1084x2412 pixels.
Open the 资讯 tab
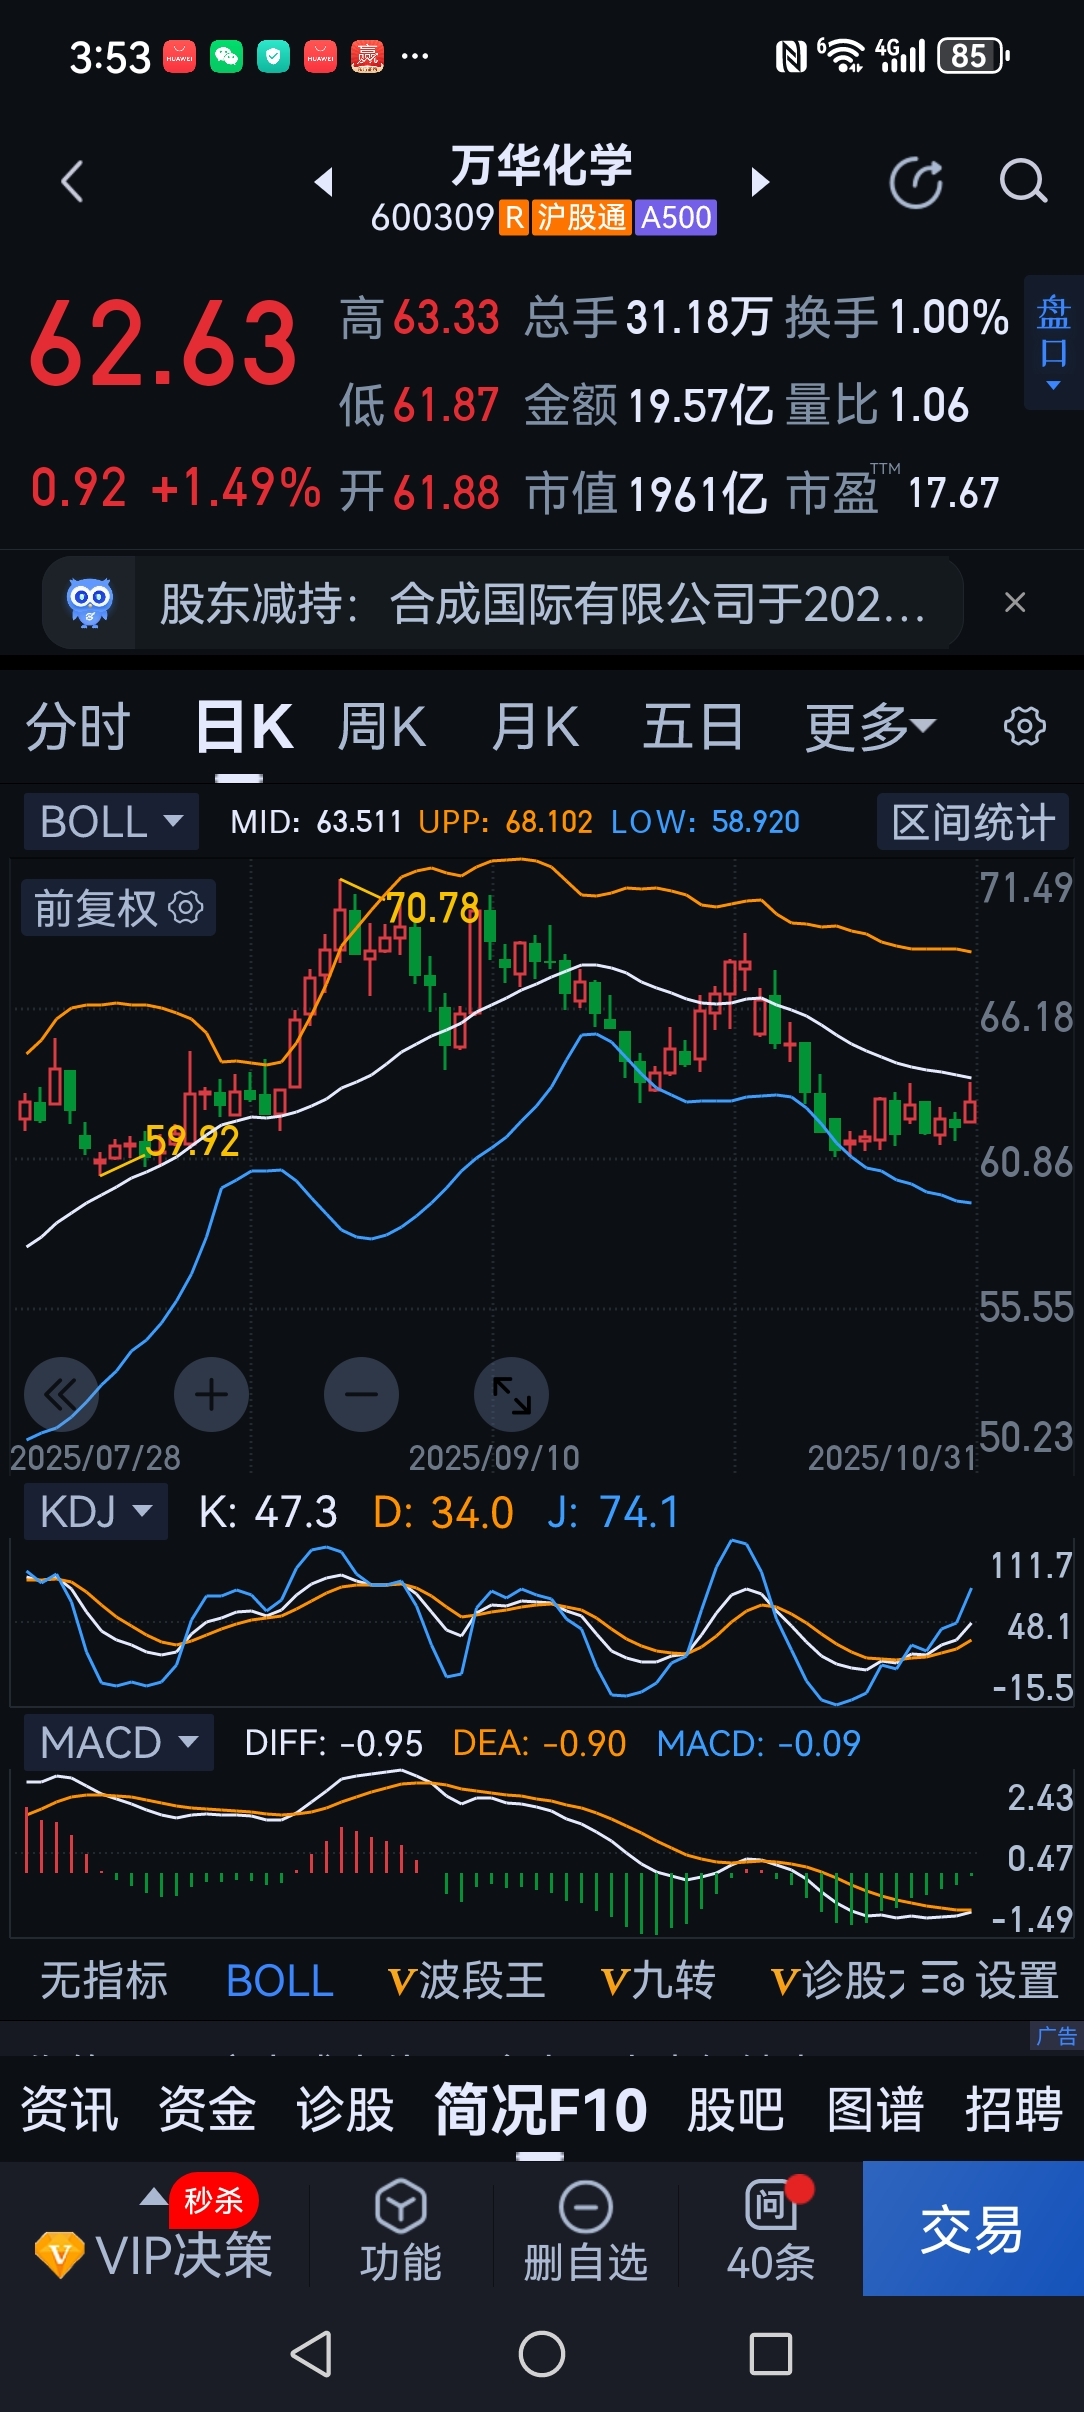pos(70,2110)
